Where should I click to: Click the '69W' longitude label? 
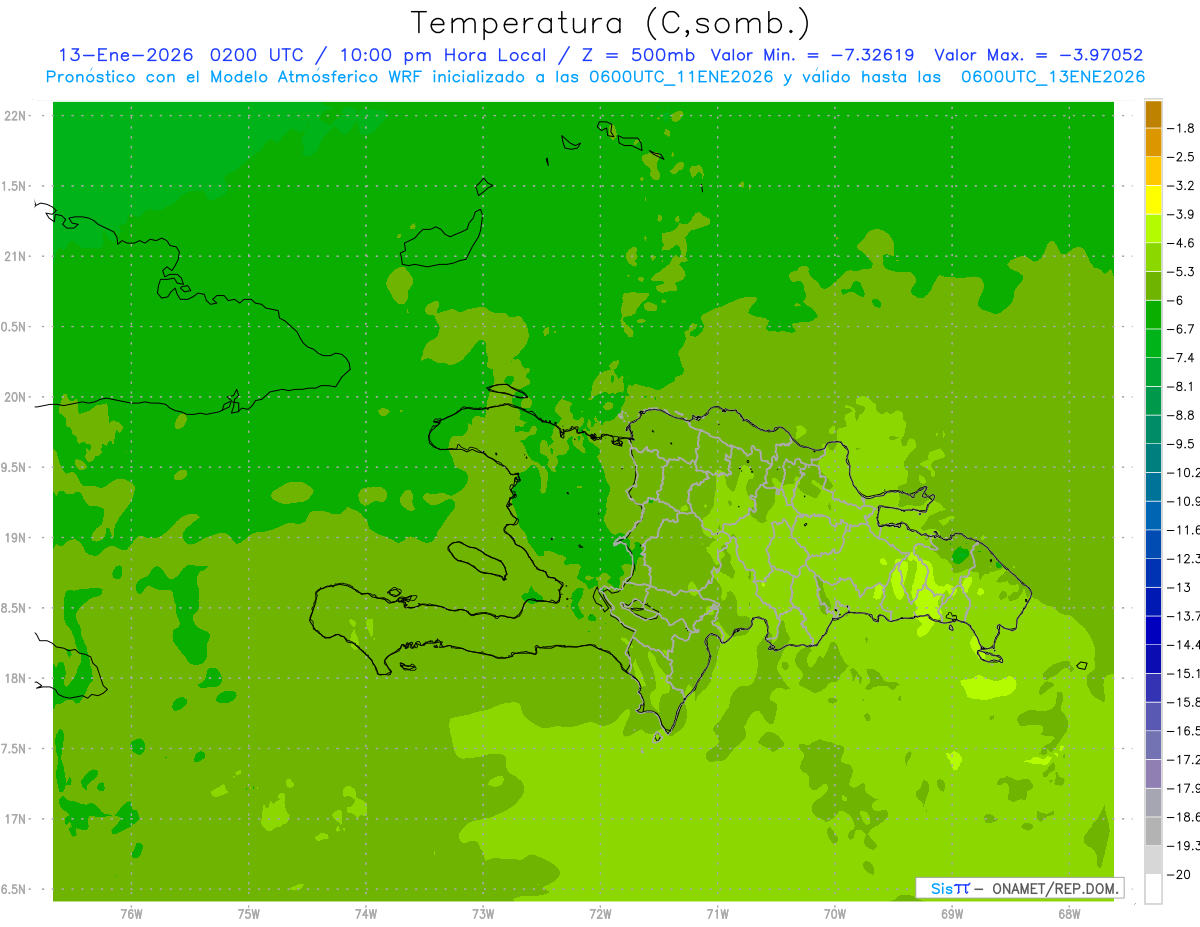pos(952,914)
